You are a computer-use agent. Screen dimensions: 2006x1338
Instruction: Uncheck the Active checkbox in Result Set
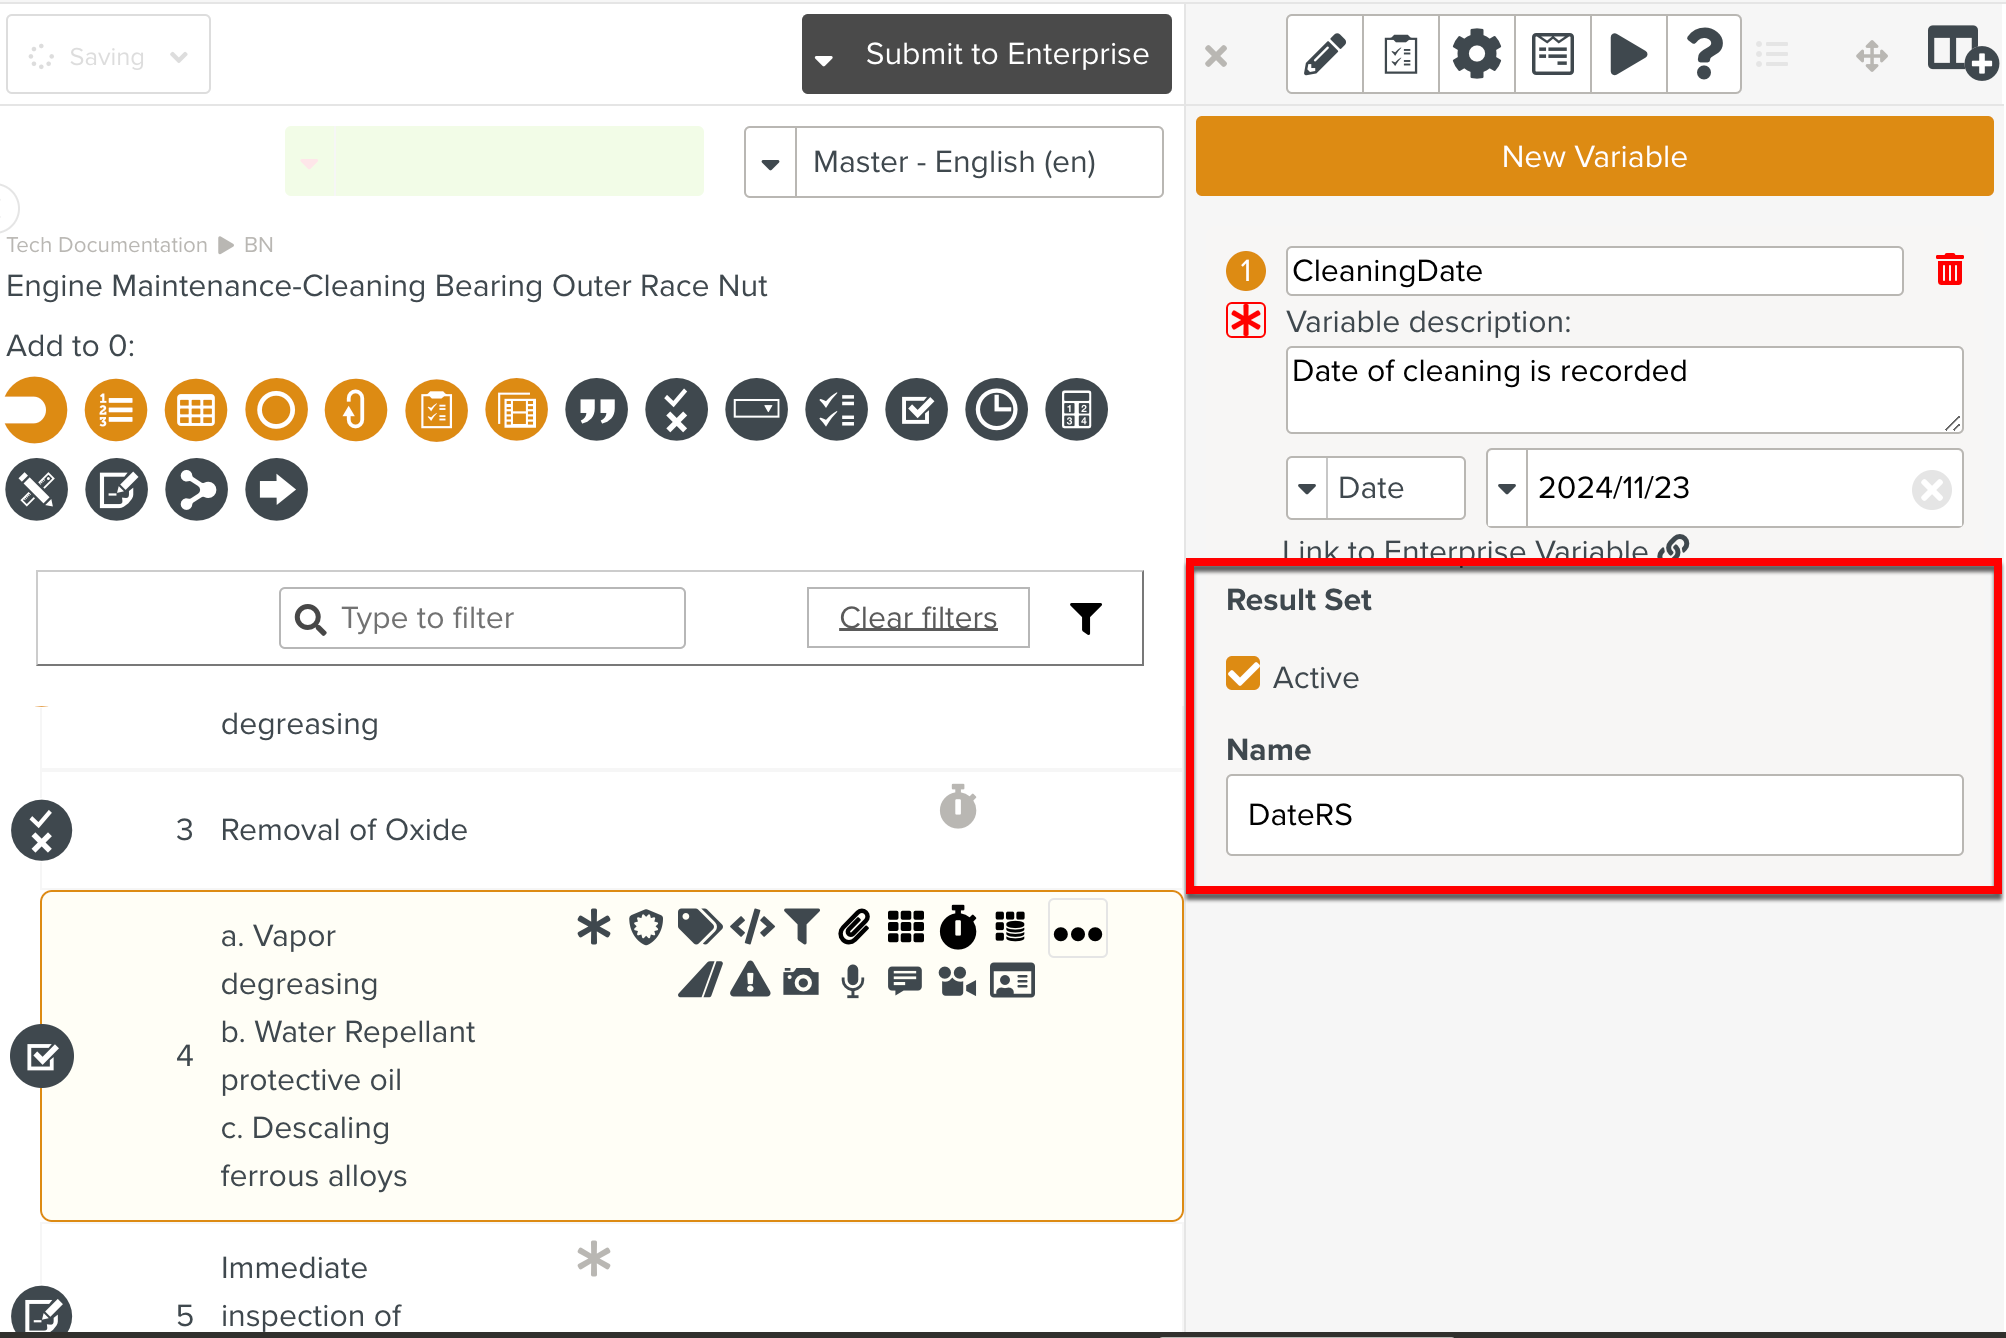click(x=1243, y=675)
